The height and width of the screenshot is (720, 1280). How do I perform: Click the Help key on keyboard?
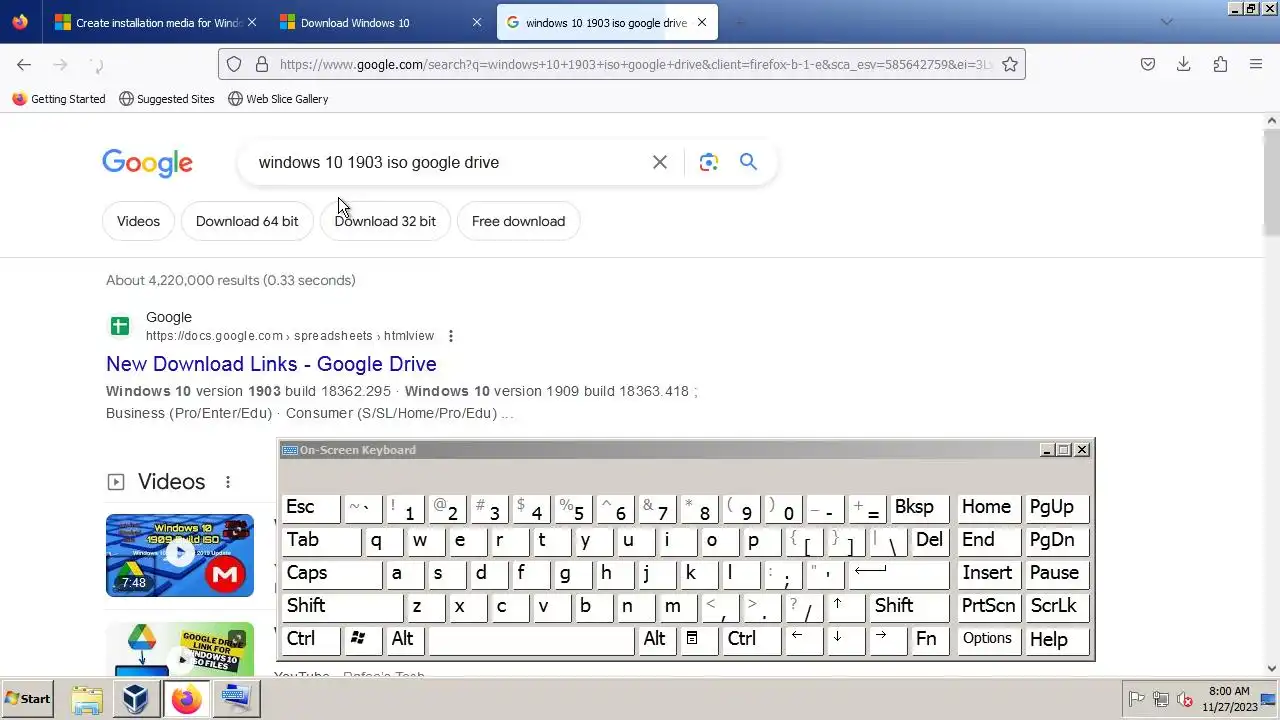(x=1058, y=640)
